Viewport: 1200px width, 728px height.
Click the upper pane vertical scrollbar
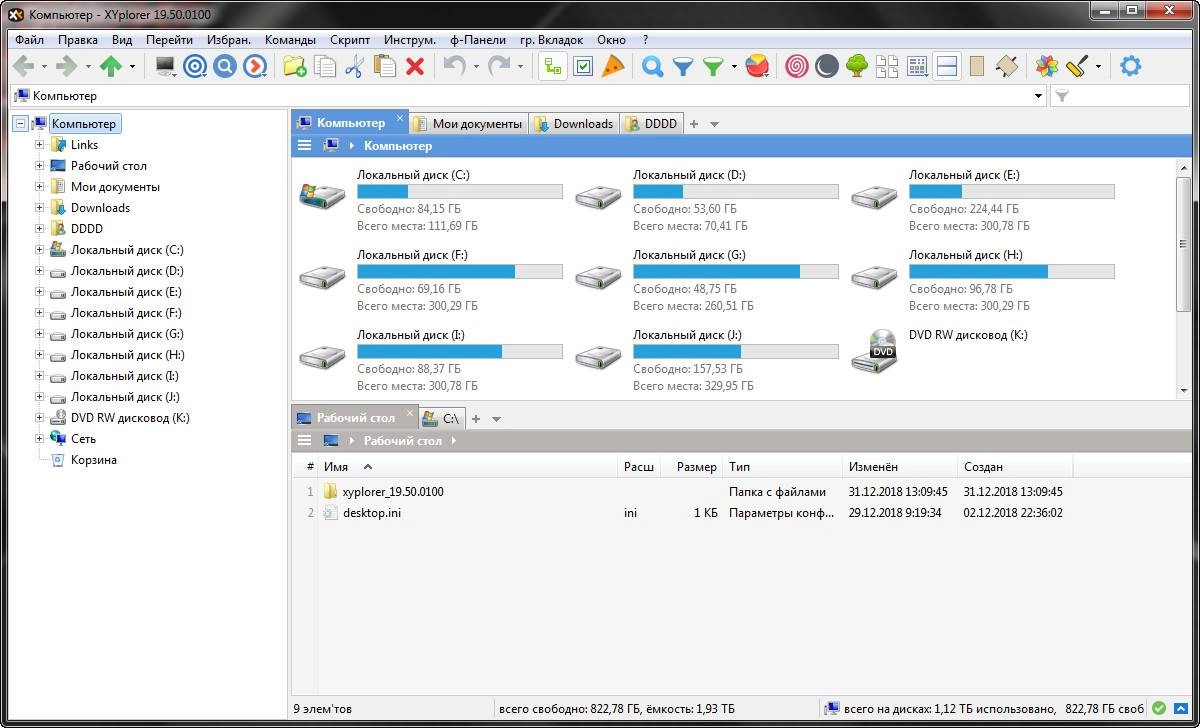[x=1184, y=279]
